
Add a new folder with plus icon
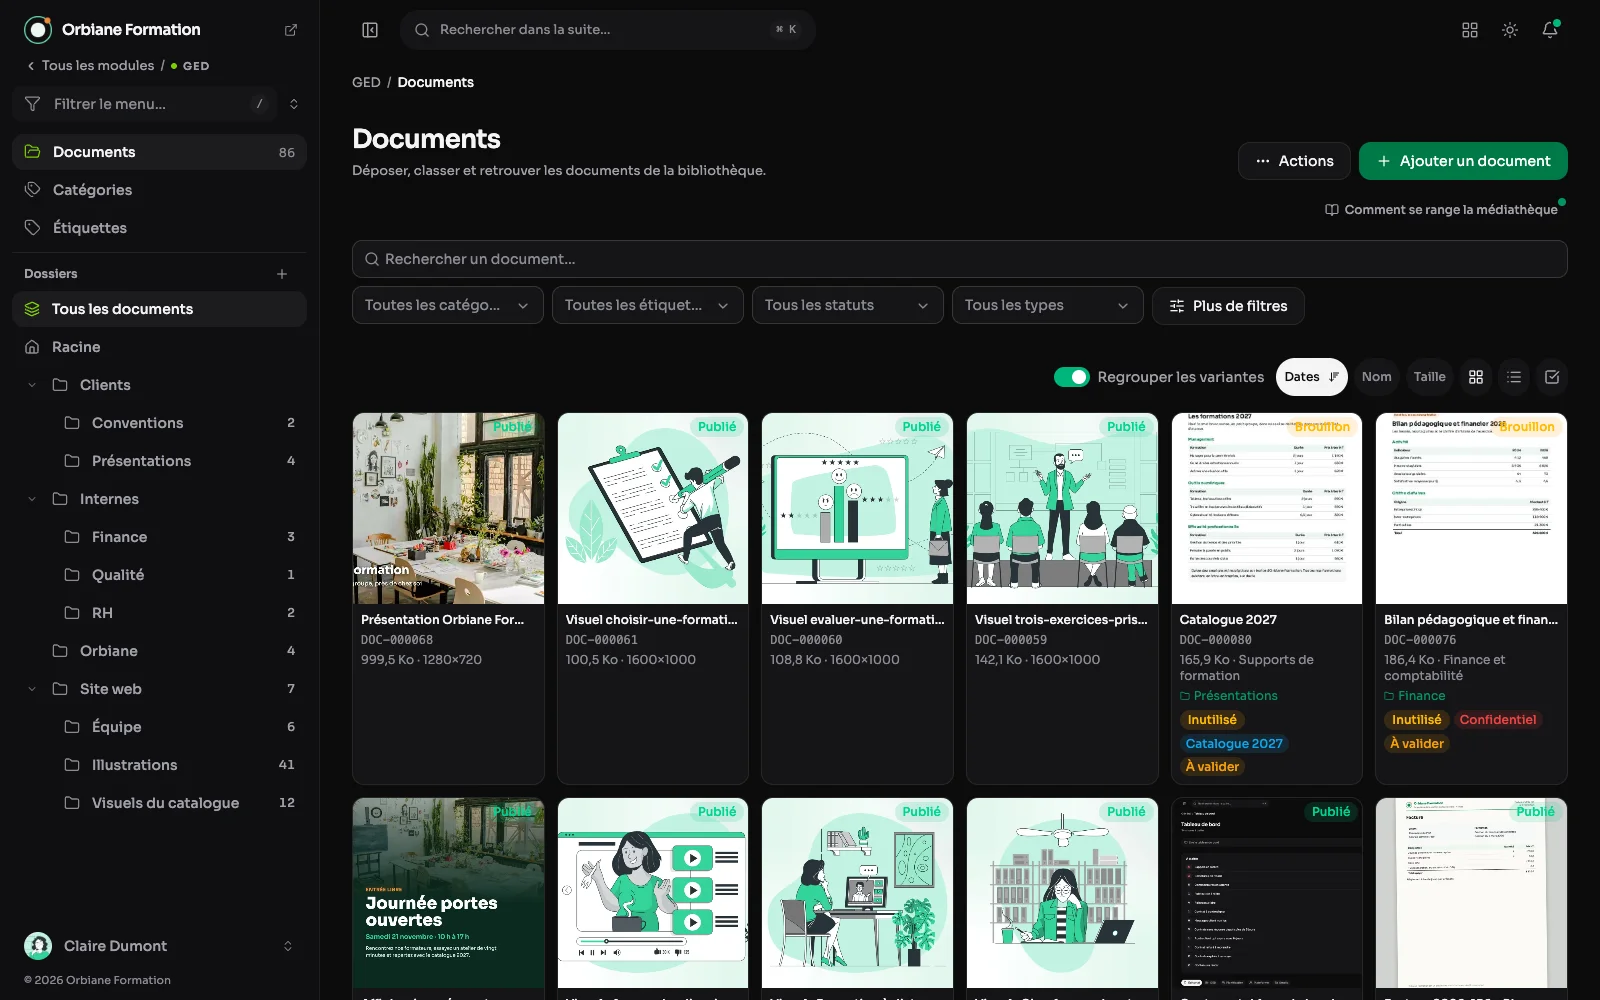pos(282,274)
